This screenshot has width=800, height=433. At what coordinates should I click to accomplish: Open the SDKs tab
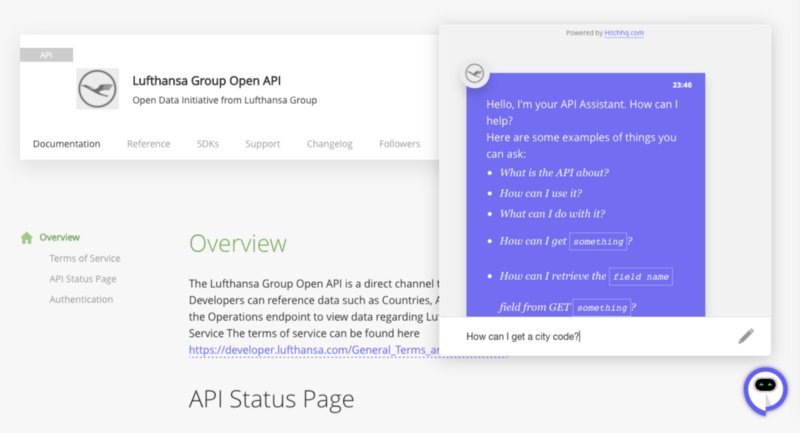[x=208, y=144]
